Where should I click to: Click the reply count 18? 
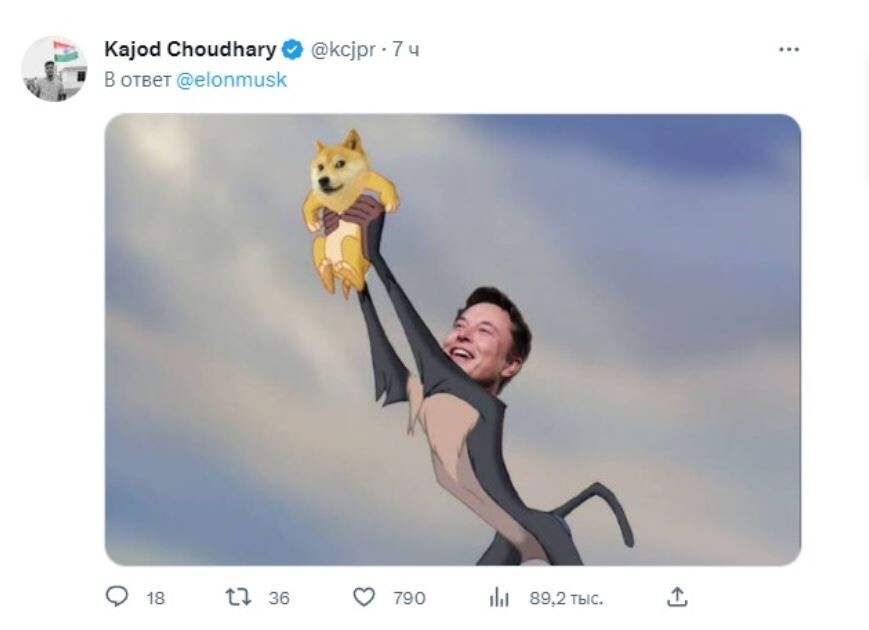coord(155,598)
